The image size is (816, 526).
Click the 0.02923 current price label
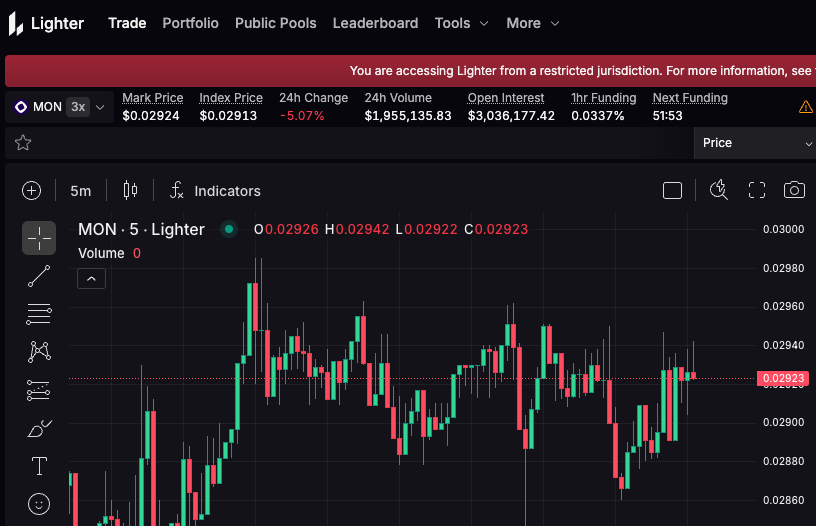pos(783,378)
